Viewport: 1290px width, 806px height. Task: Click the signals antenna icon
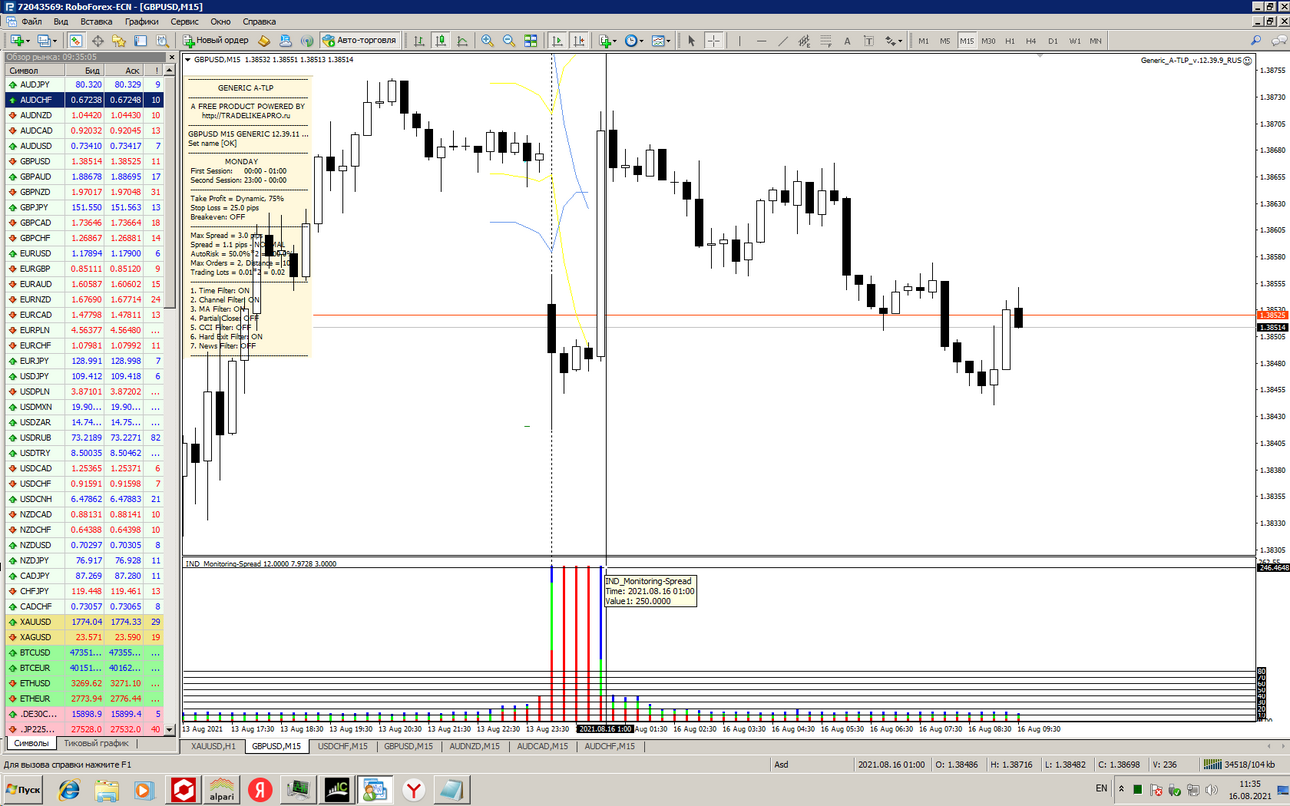coord(307,41)
